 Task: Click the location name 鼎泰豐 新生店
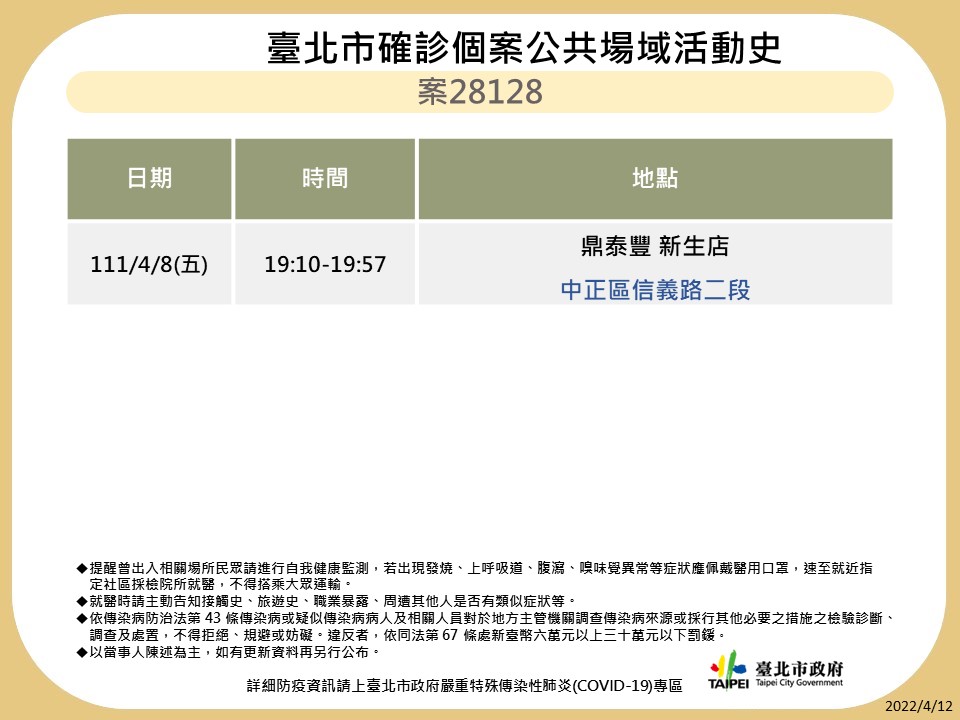[x=655, y=246]
